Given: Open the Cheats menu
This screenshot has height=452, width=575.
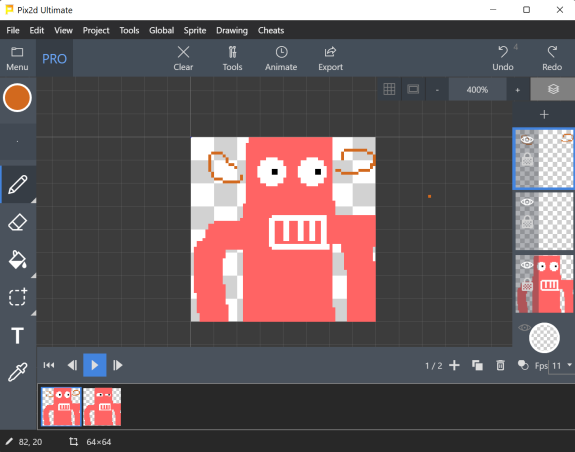Looking at the screenshot, I should (x=271, y=30).
